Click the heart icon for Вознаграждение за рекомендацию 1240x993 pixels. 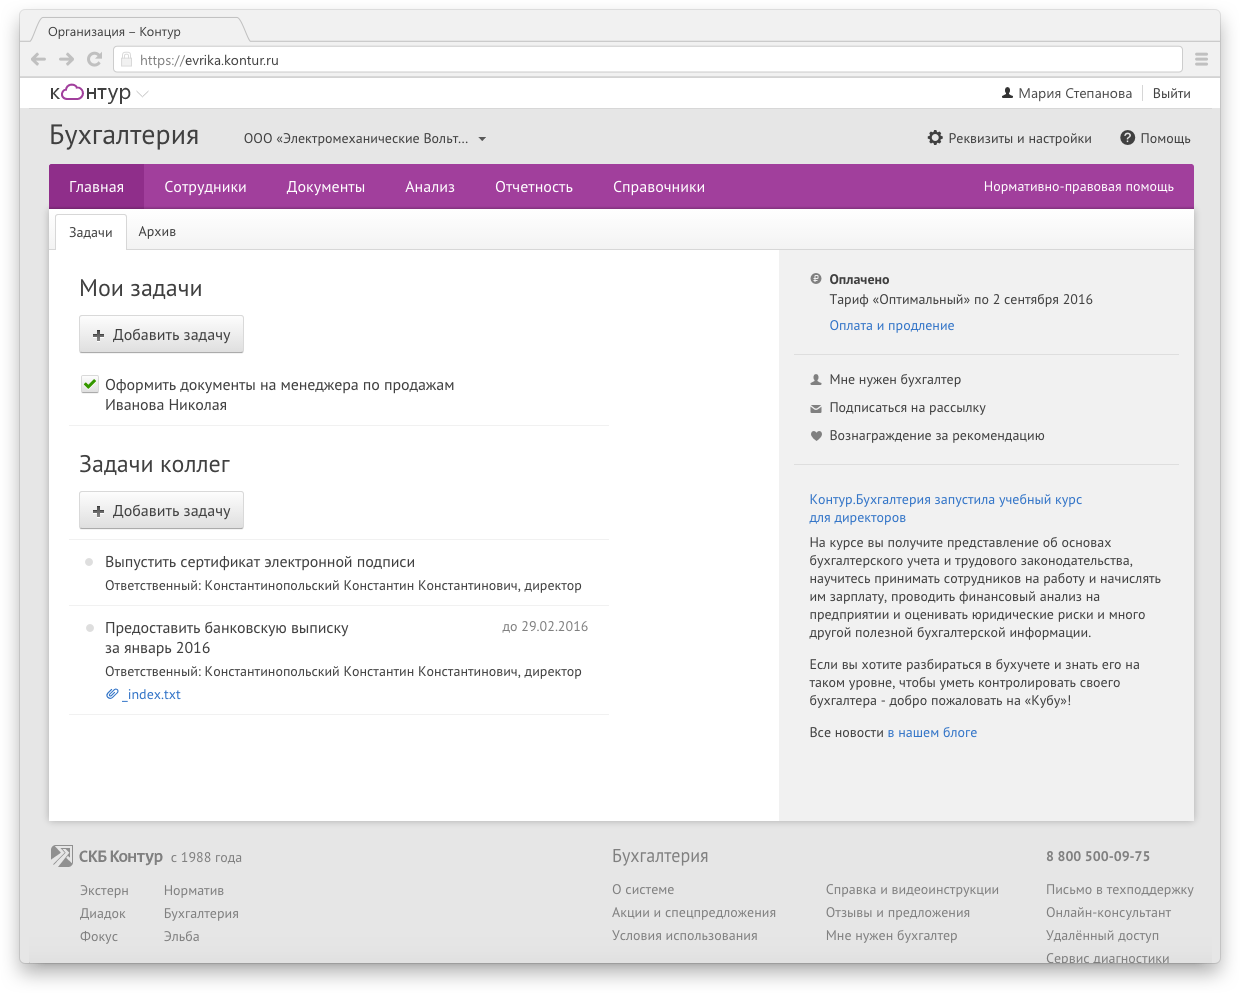pos(816,436)
